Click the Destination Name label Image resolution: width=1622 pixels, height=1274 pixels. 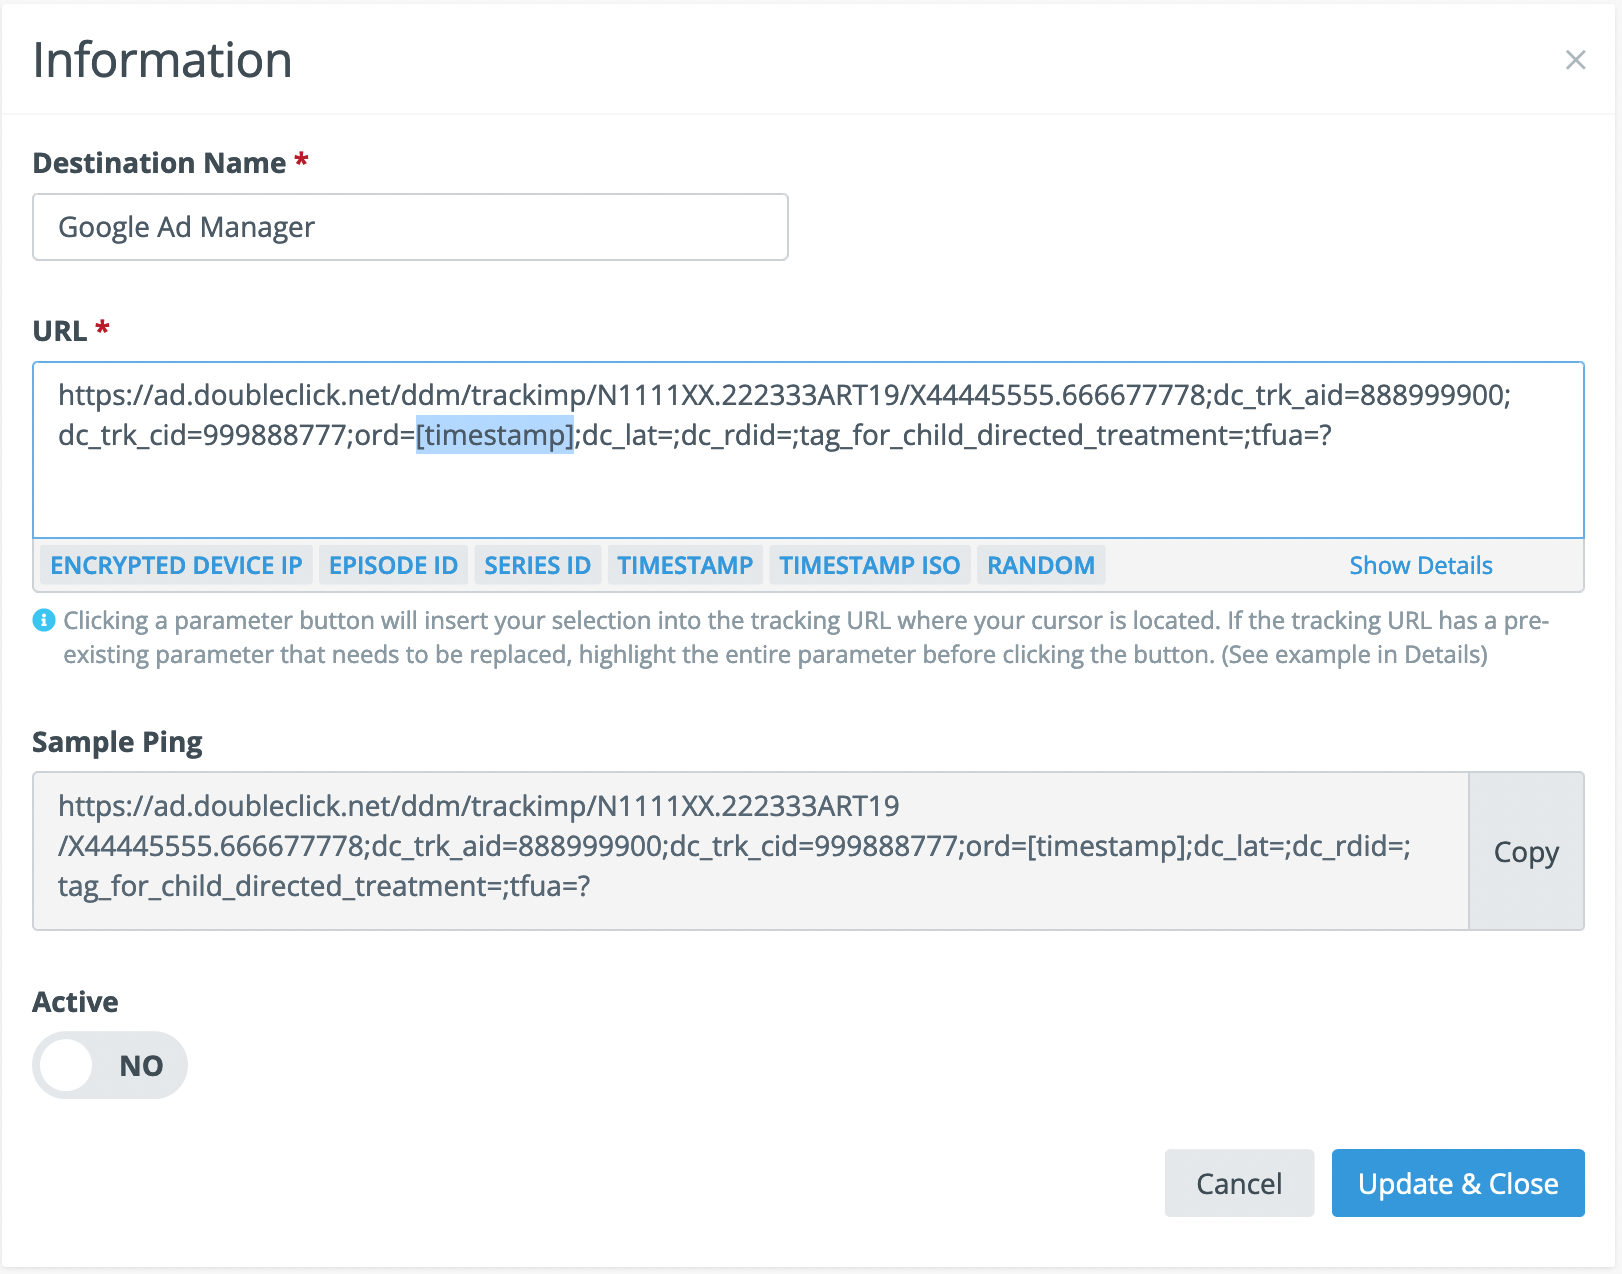click(x=159, y=162)
